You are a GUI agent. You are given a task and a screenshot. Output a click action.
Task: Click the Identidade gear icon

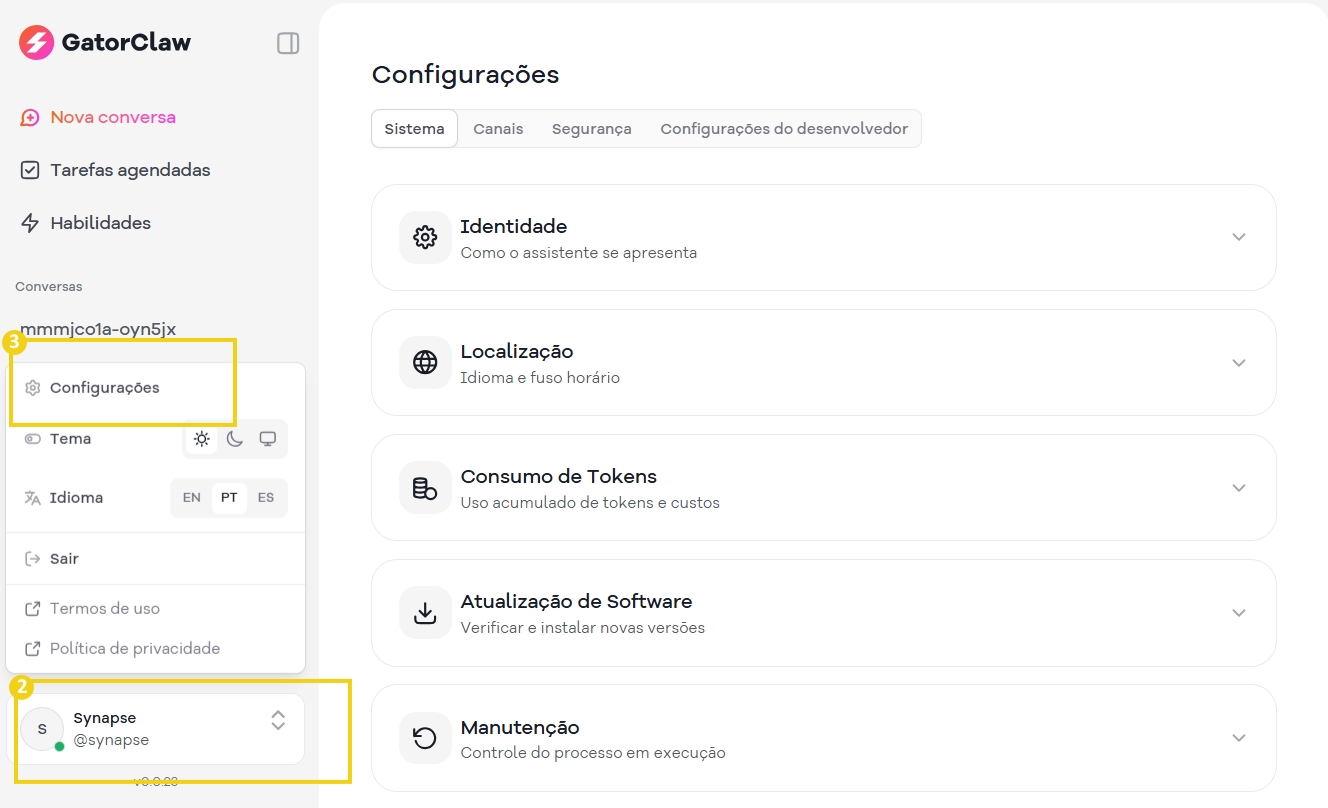pos(424,237)
